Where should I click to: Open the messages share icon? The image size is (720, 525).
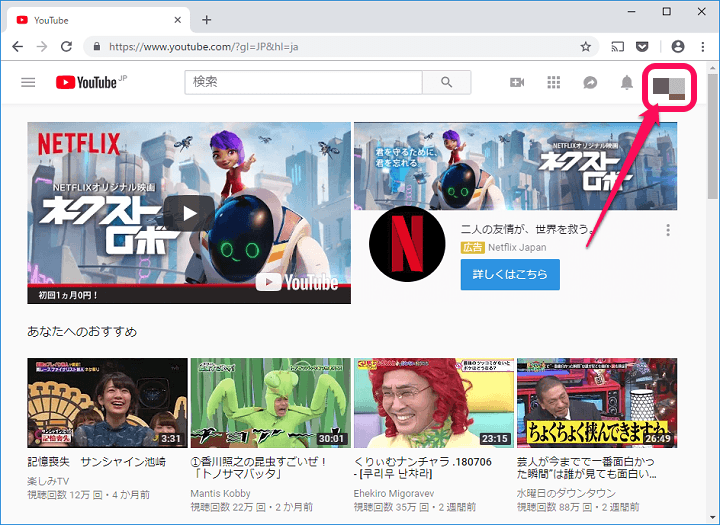pos(590,82)
